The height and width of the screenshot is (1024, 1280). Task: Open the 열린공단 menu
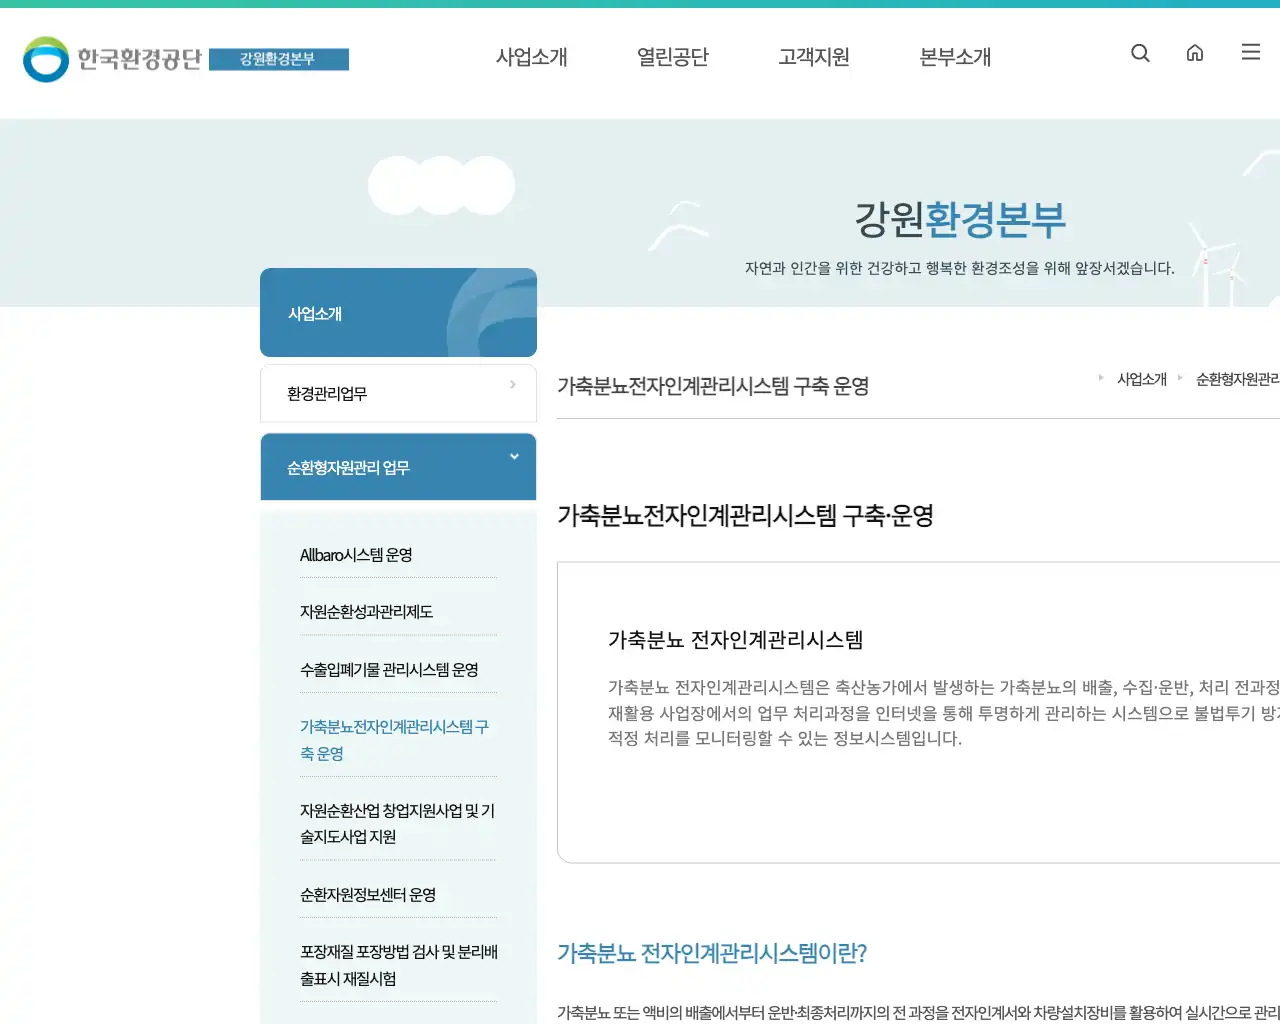tap(673, 57)
